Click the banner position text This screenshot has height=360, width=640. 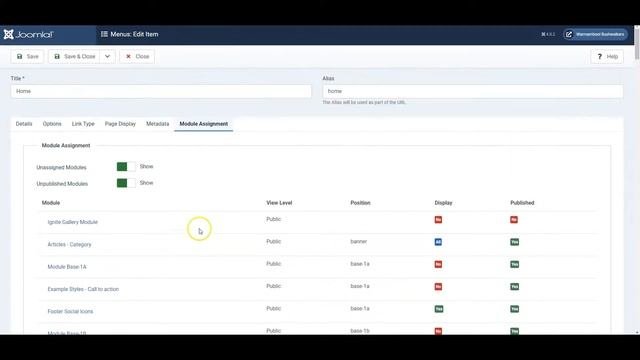point(359,242)
